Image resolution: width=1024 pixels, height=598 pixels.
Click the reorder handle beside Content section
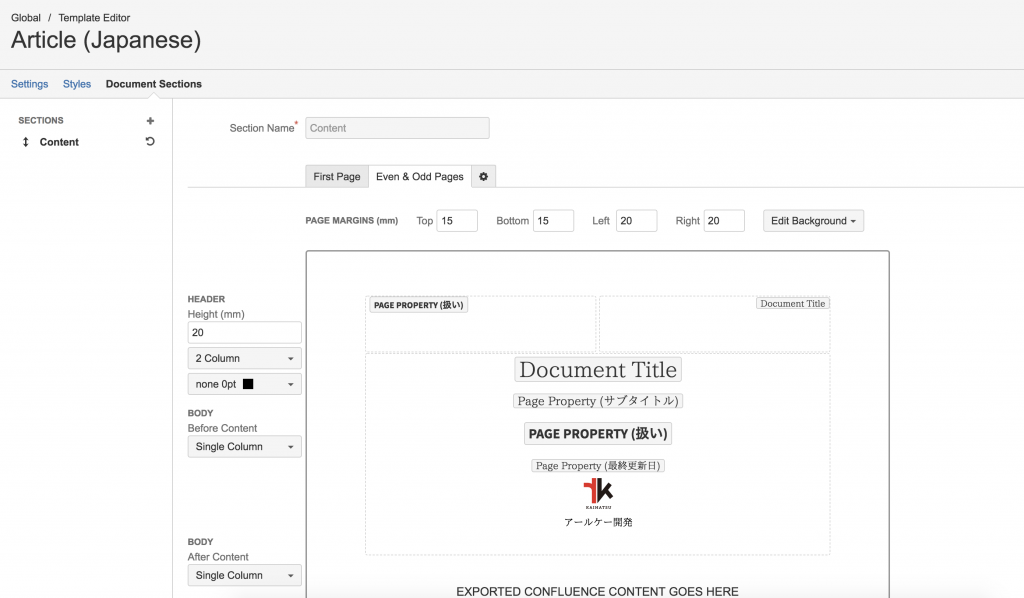(x=25, y=142)
